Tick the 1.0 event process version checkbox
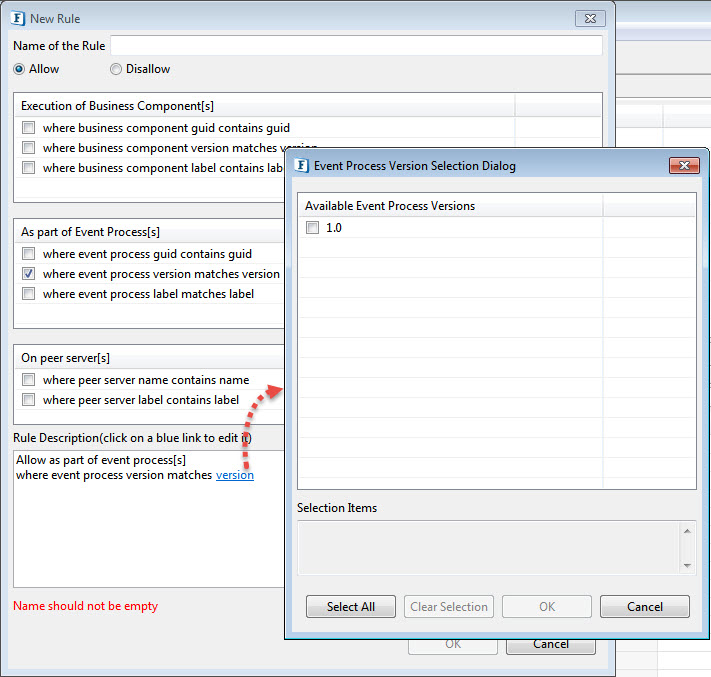Screen dimensions: 711x677 tap(312, 227)
